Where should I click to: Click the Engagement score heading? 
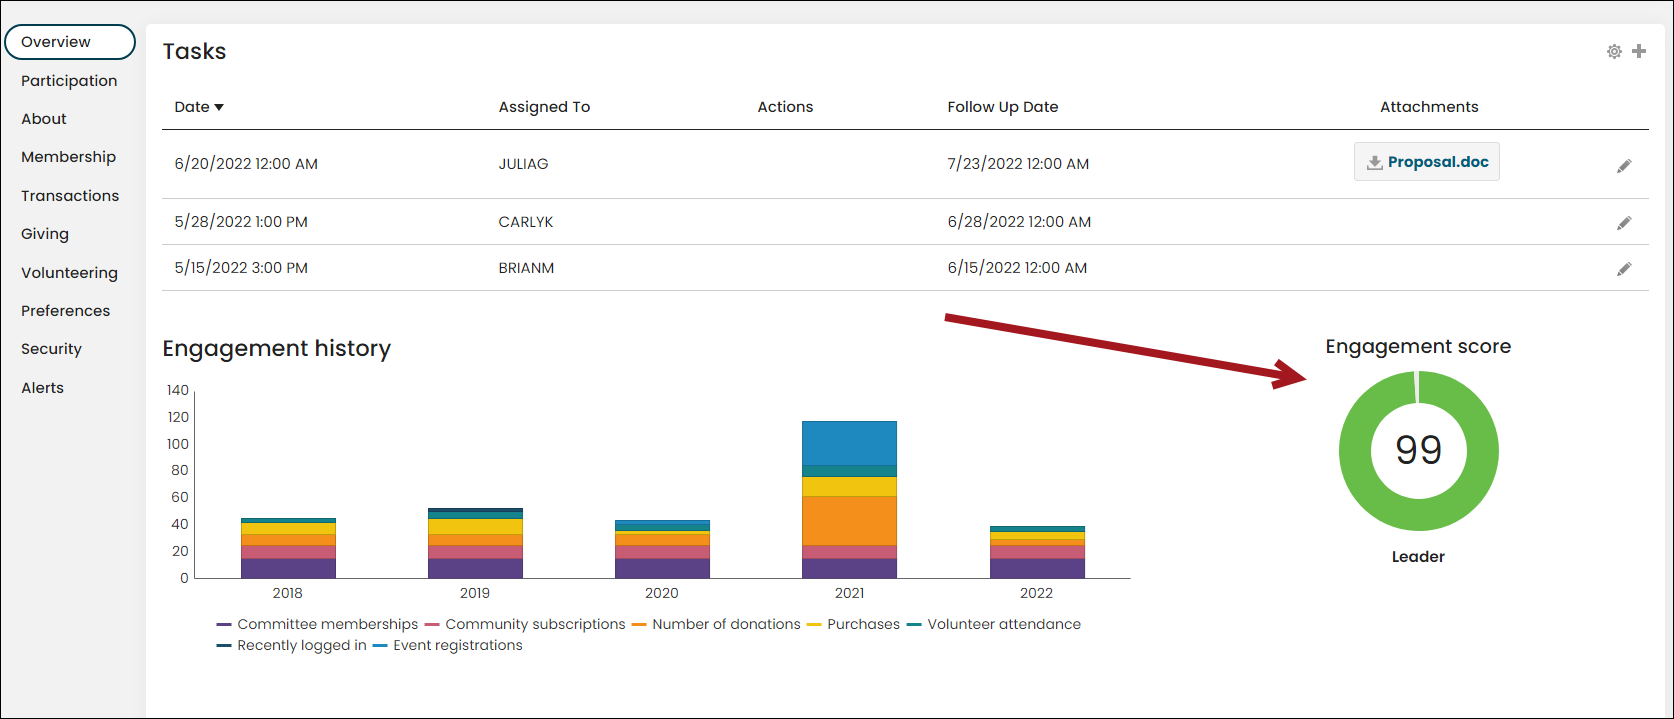[x=1418, y=347]
